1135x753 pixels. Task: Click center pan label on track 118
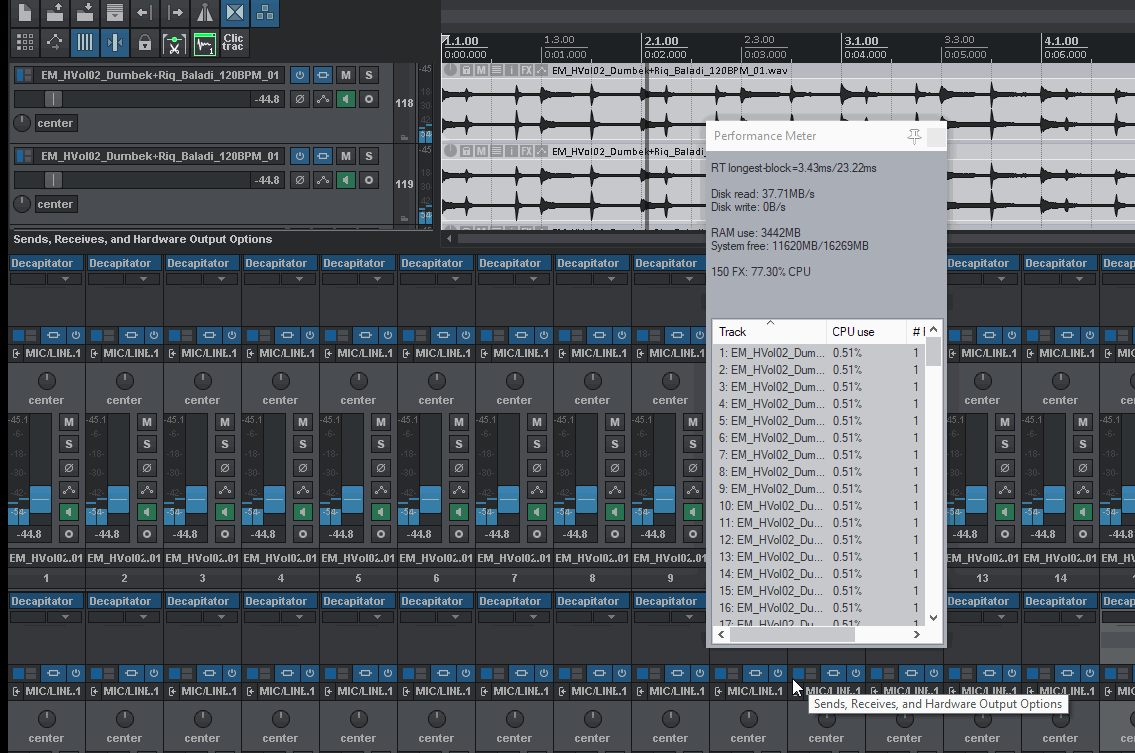(55, 123)
